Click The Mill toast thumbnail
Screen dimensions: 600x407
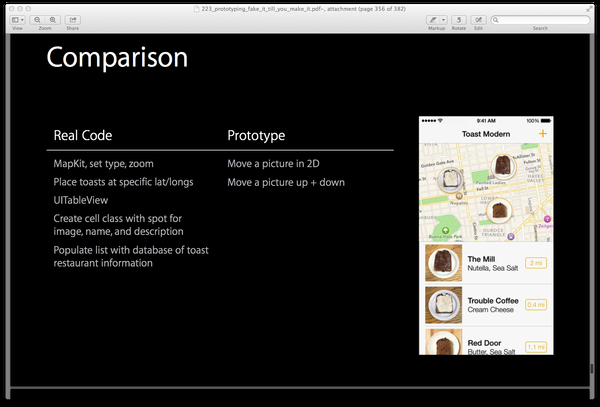pyautogui.click(x=443, y=263)
